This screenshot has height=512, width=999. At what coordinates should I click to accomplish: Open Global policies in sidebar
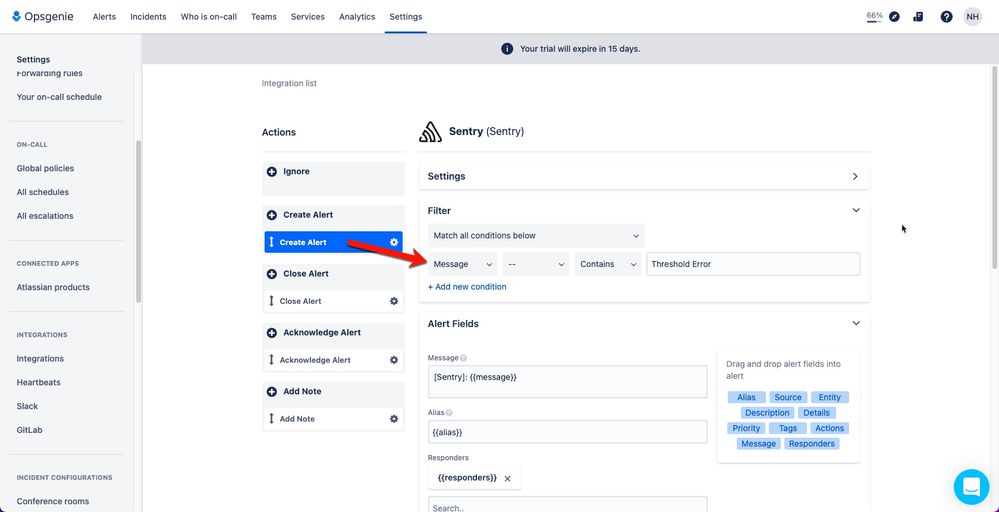point(45,169)
